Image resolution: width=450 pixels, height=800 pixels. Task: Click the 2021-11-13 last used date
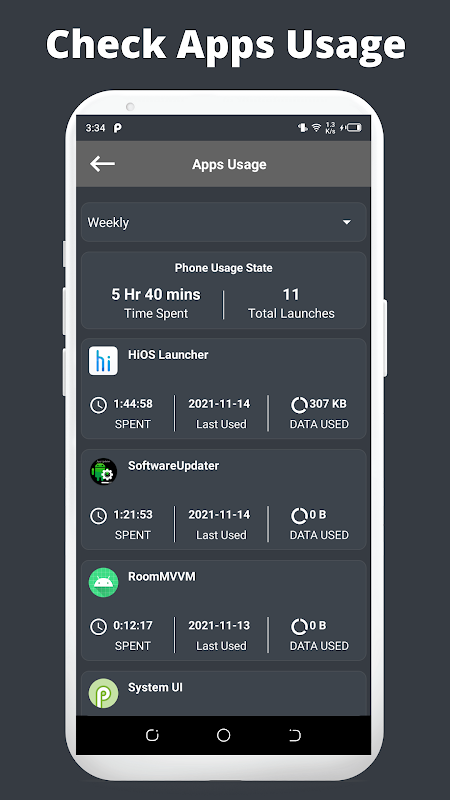pos(219,625)
